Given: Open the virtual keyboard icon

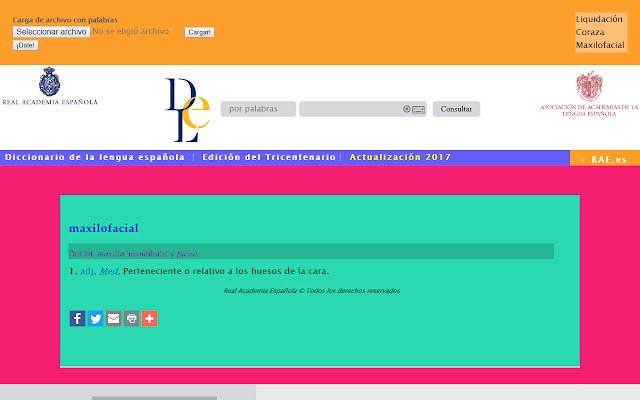Looking at the screenshot, I should coord(418,109).
